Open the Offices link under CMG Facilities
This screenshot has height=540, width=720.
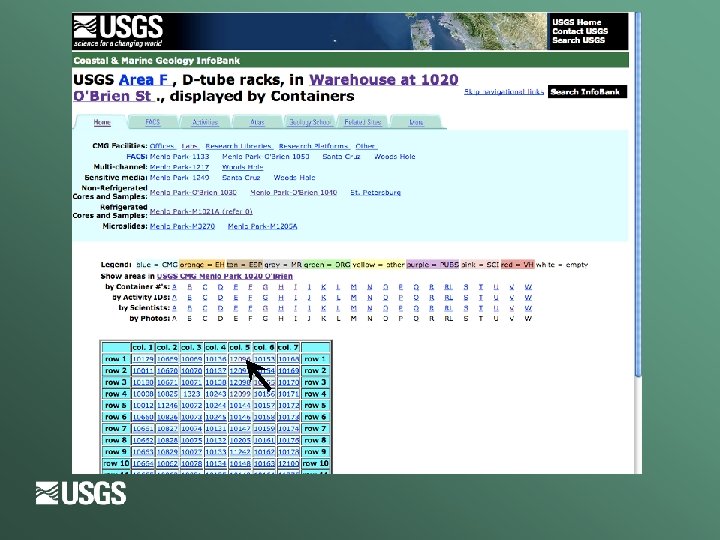click(163, 146)
